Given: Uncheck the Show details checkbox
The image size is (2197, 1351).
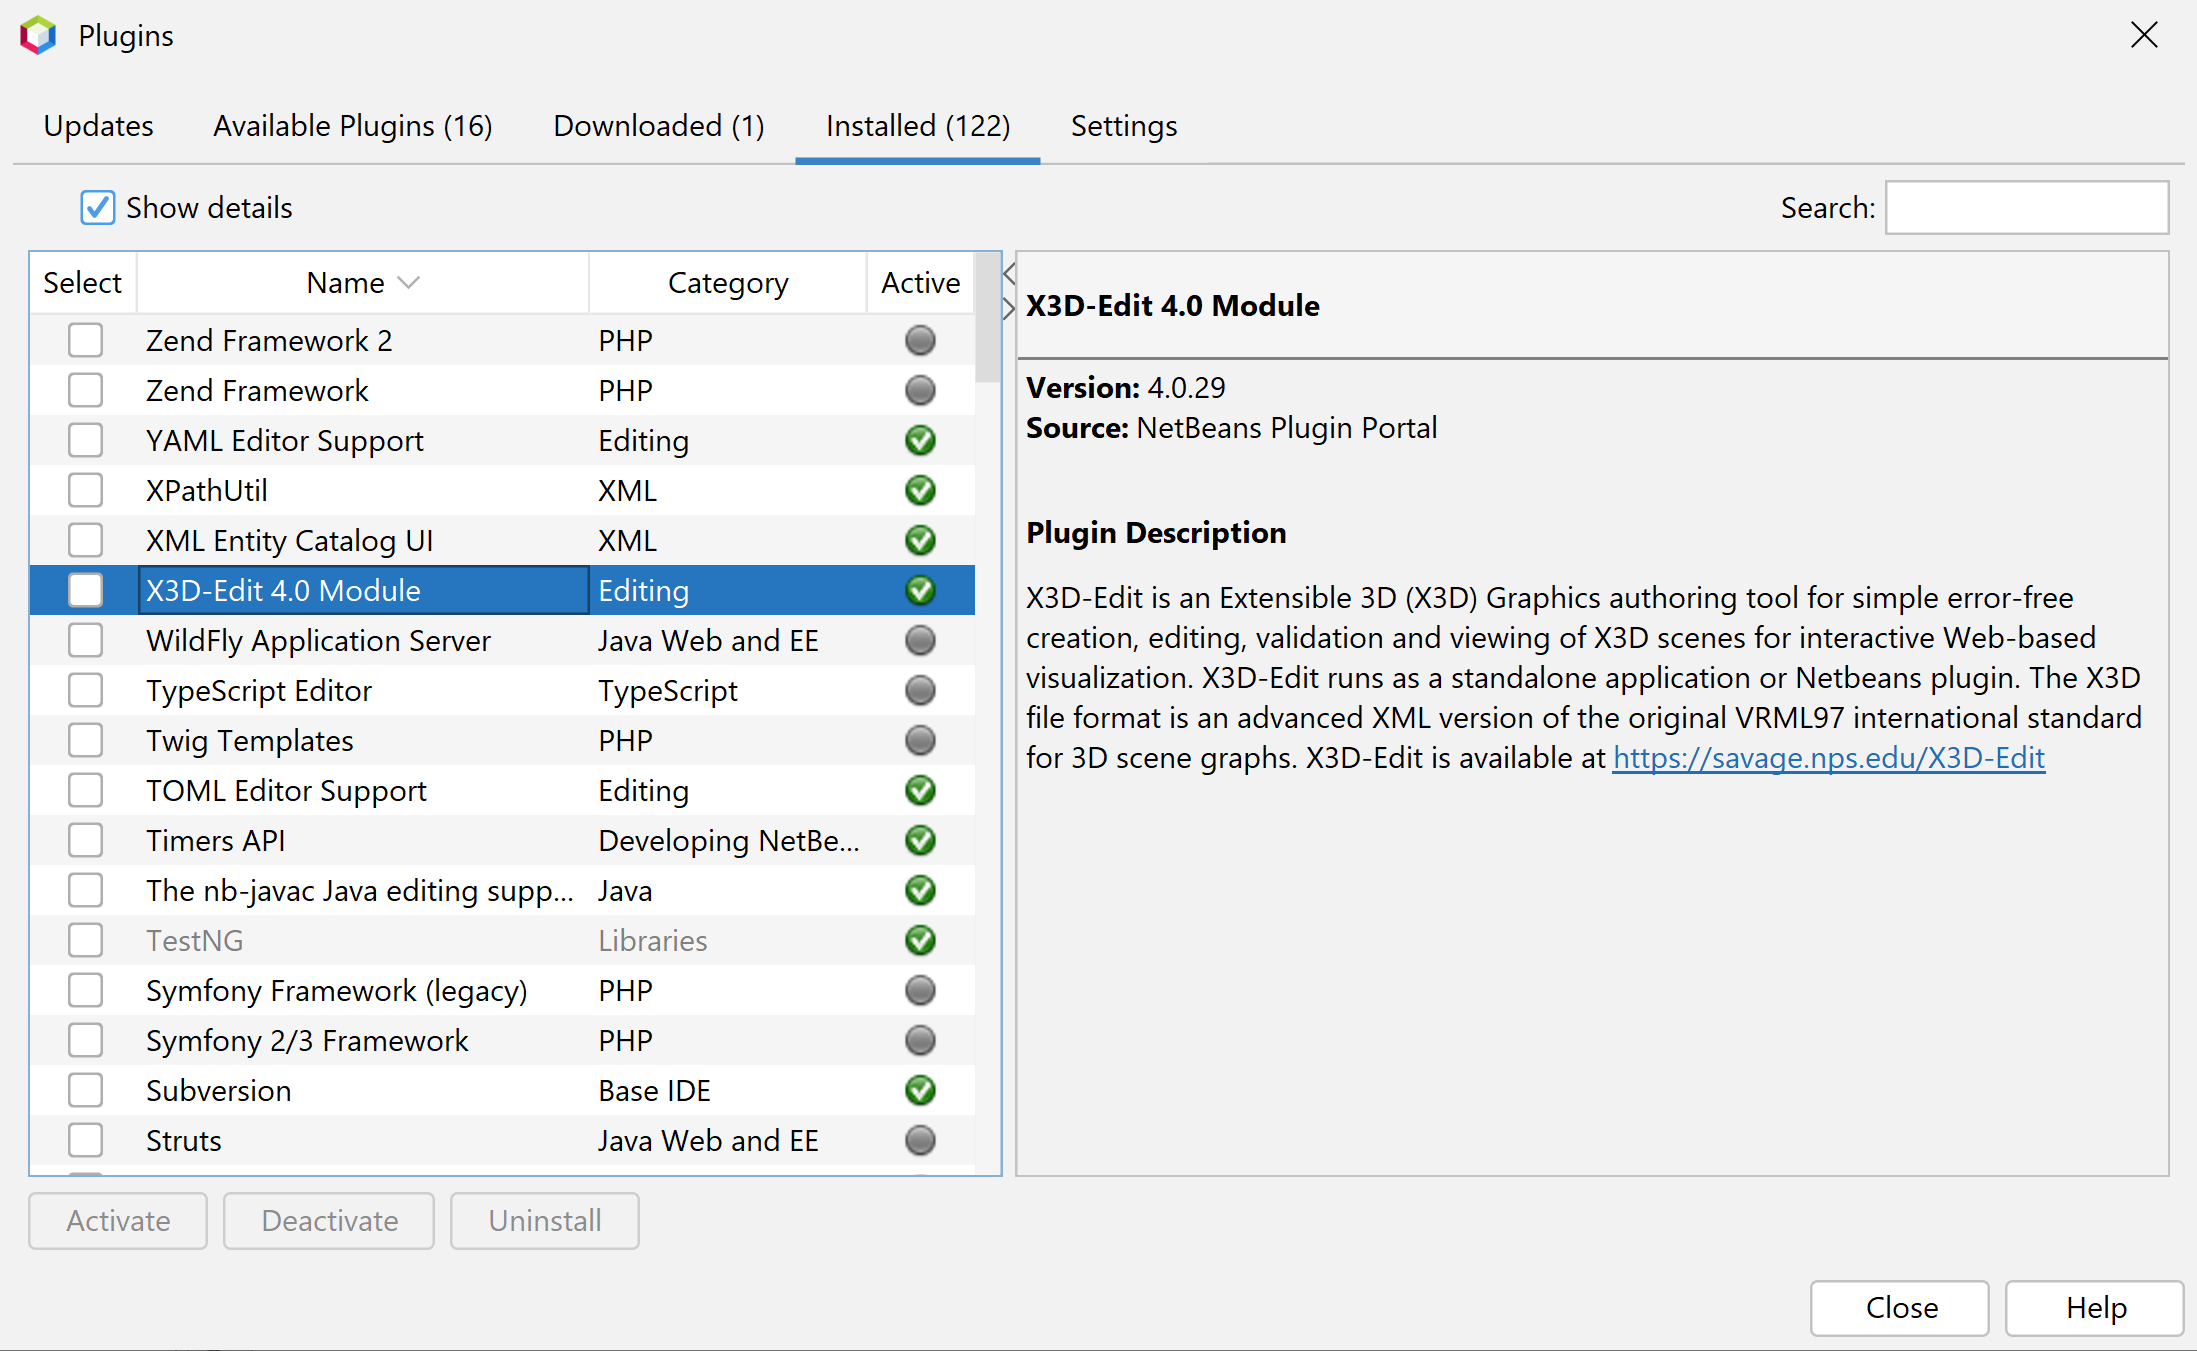Looking at the screenshot, I should coord(98,208).
